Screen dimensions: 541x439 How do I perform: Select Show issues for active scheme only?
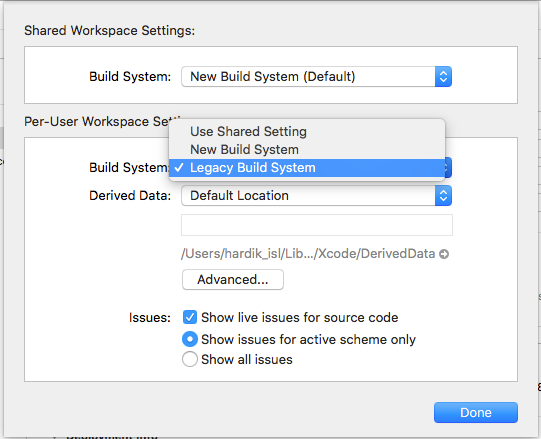[190, 339]
